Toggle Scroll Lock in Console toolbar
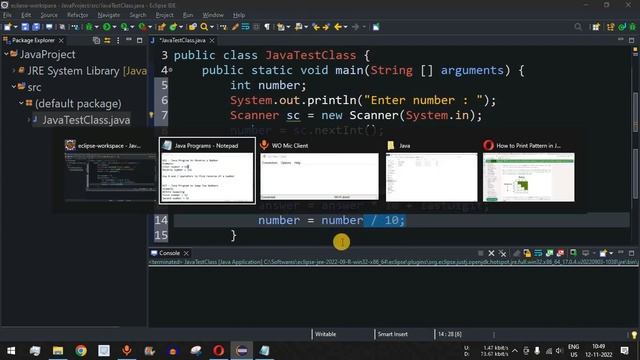Viewport: 640px width, 360px height. [x=527, y=253]
